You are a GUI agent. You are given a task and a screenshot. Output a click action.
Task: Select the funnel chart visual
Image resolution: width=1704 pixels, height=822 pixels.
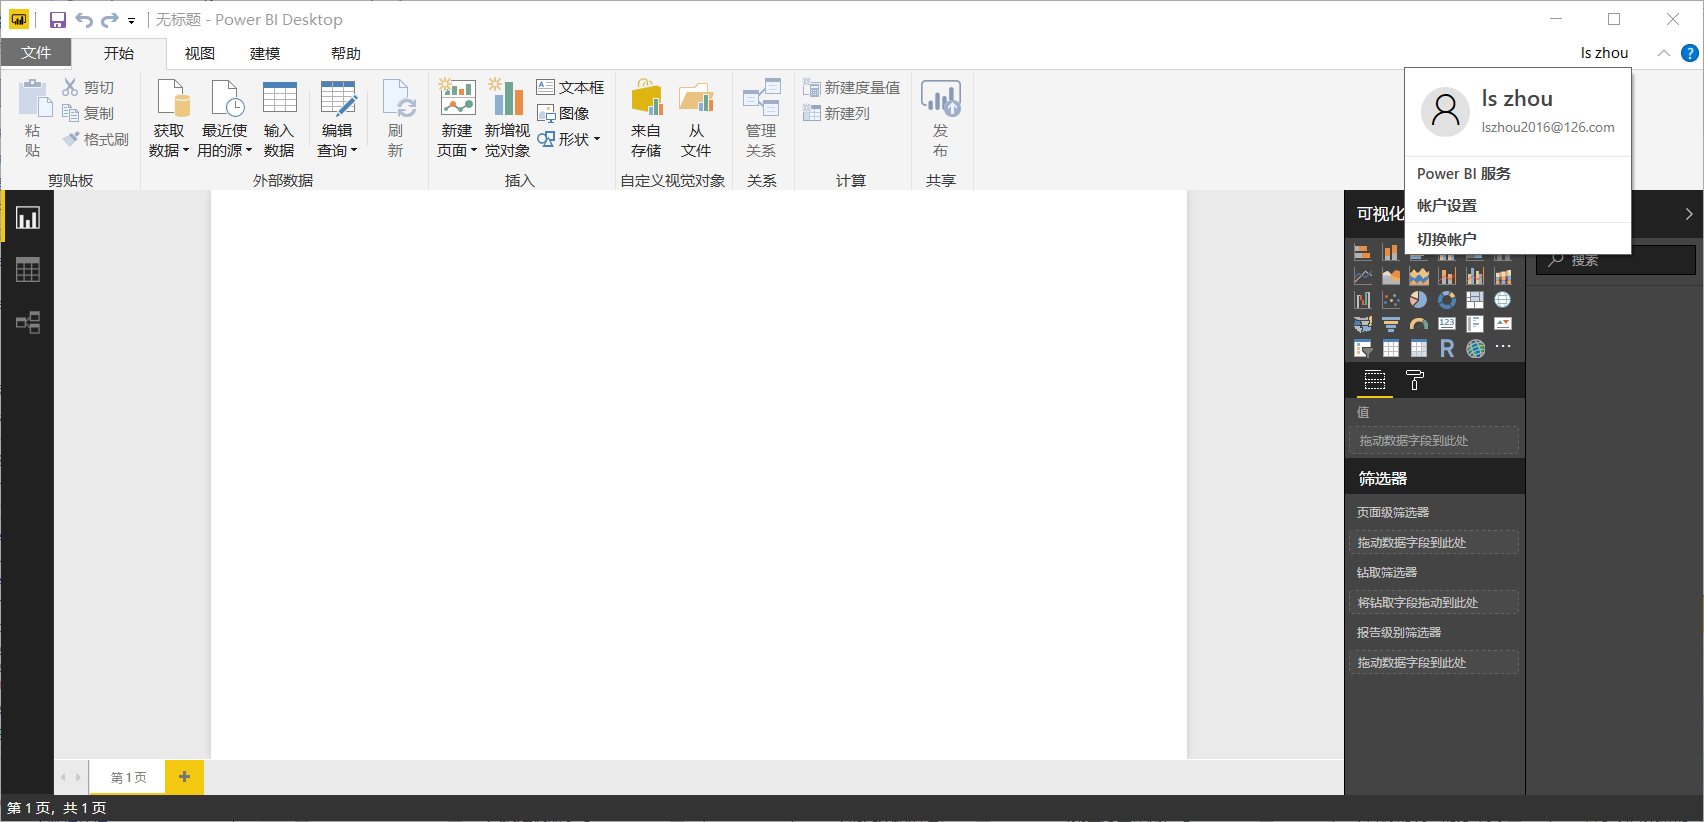coord(1391,324)
